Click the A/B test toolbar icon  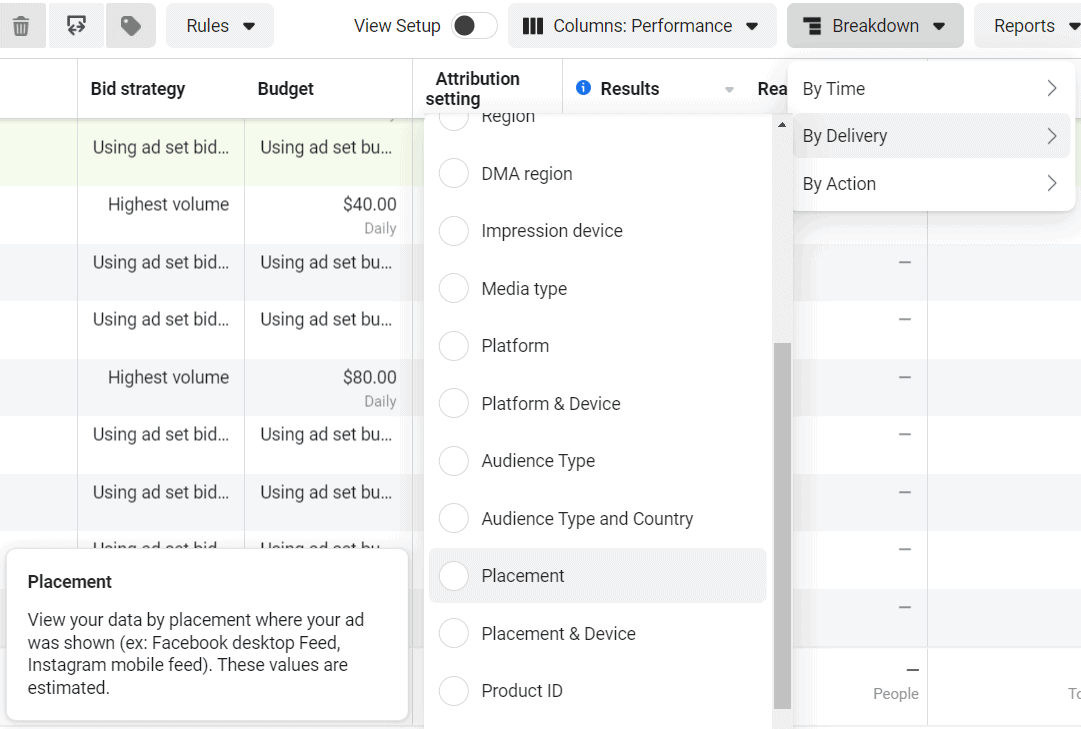(76, 25)
